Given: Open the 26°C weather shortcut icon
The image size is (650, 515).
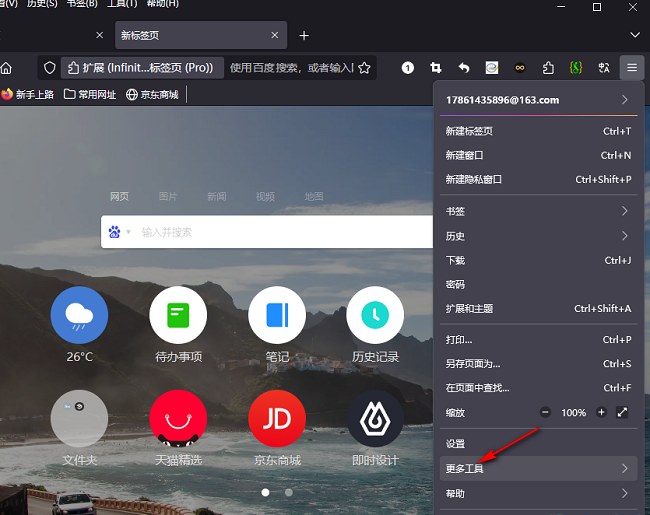Looking at the screenshot, I should point(79,316).
